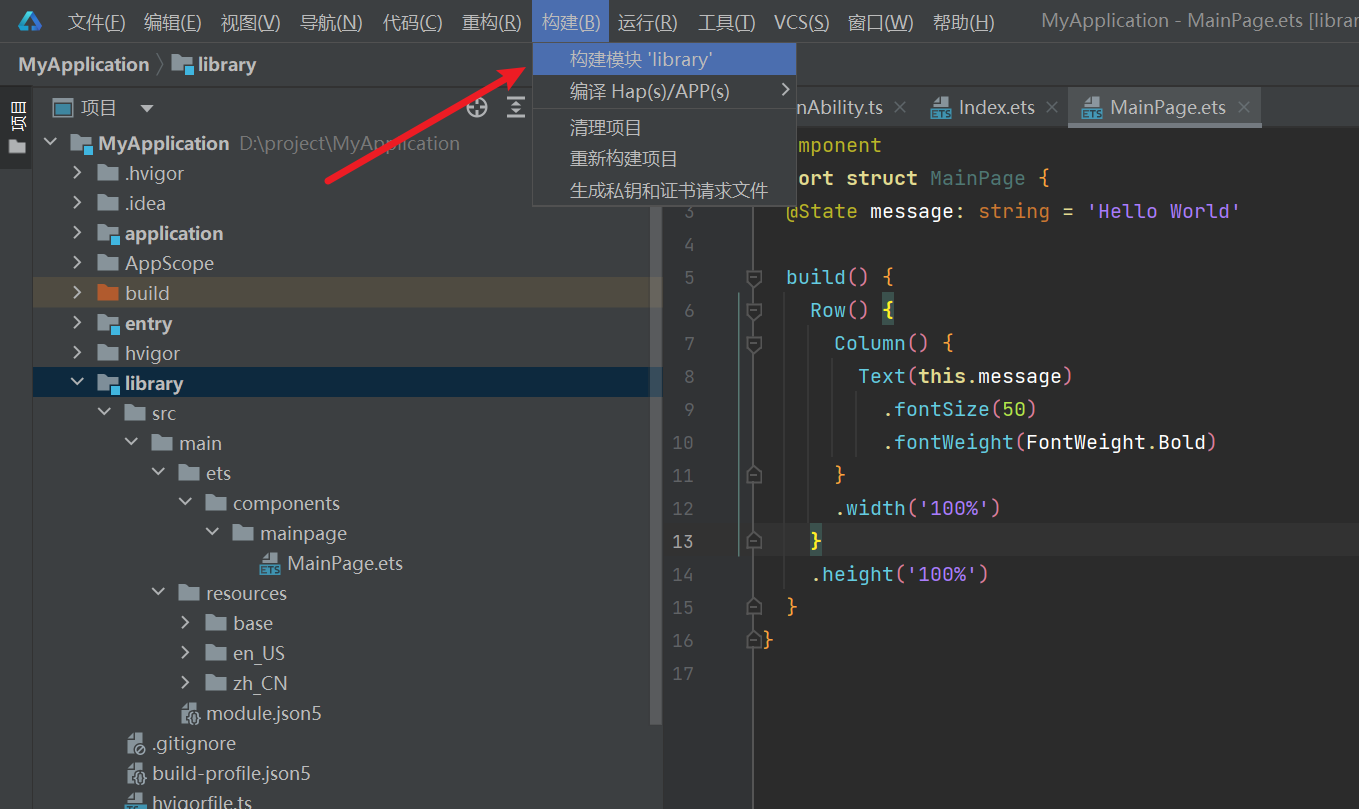This screenshot has width=1359, height=809.
Task: Click the module.json5 file icon
Action: click(x=190, y=714)
